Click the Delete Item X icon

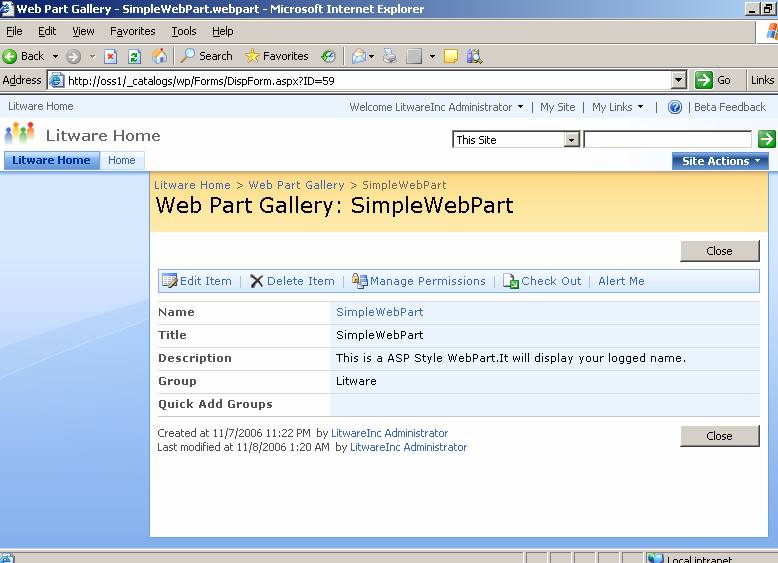tap(257, 281)
